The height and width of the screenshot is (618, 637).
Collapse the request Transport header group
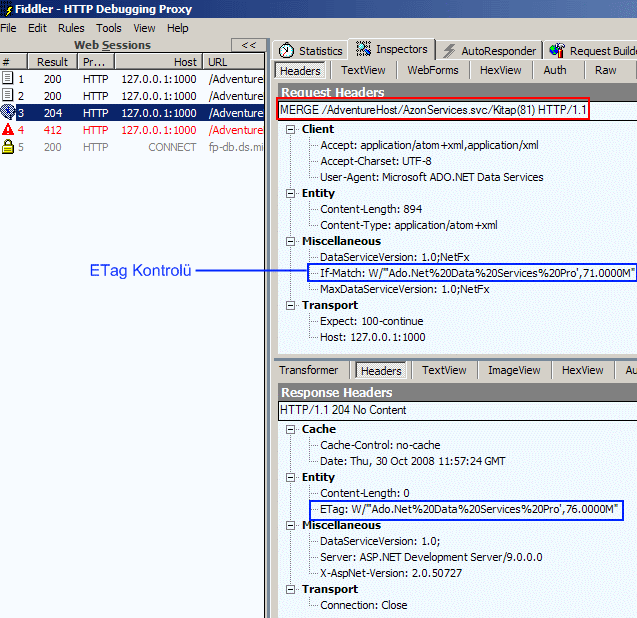pyautogui.click(x=291, y=305)
